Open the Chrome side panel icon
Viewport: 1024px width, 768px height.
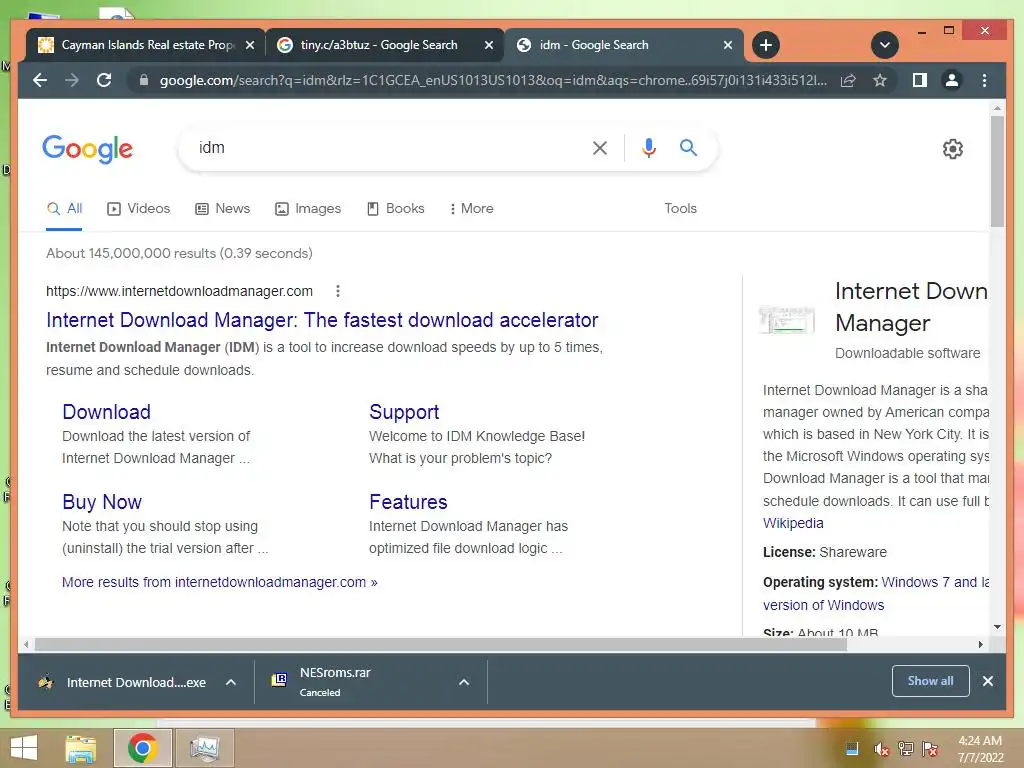tap(920, 80)
